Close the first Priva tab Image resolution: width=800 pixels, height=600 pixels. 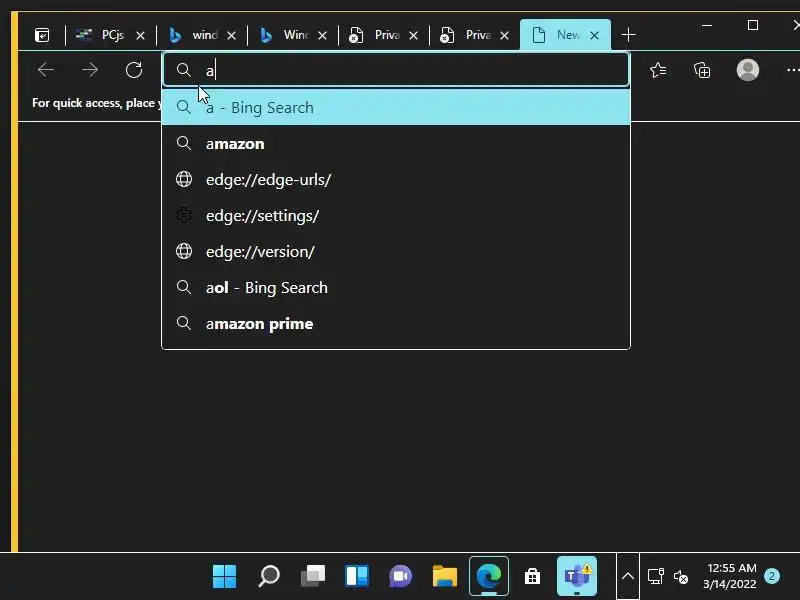coord(413,35)
